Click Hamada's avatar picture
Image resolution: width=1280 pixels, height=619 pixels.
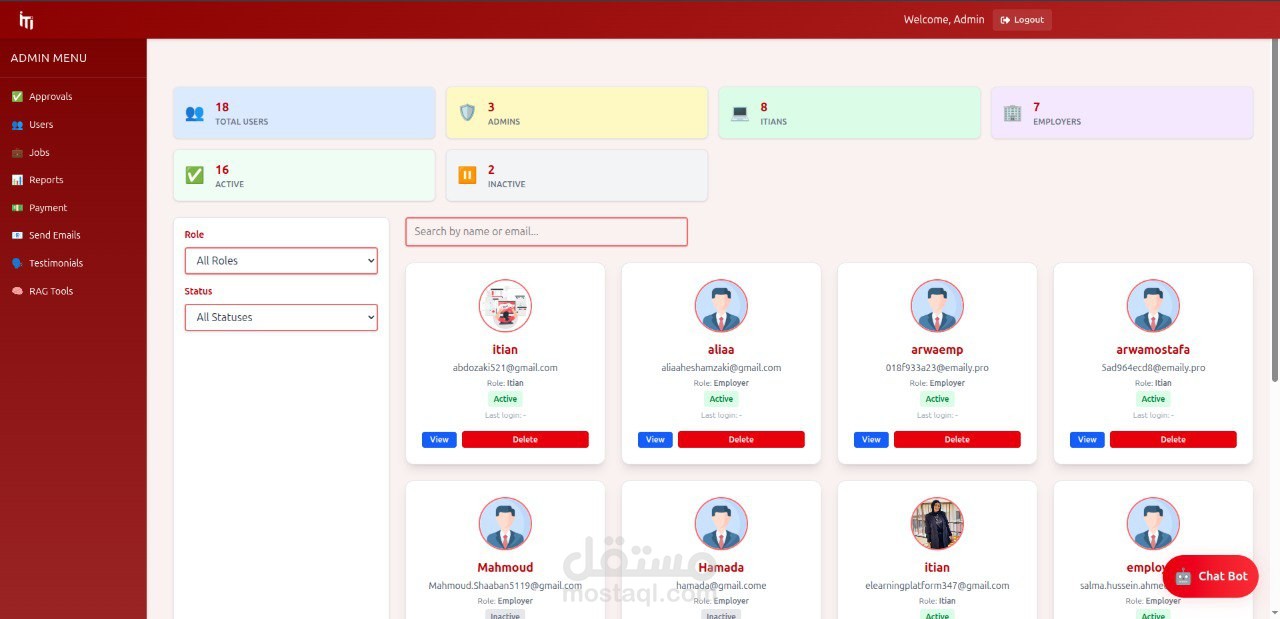pos(721,524)
